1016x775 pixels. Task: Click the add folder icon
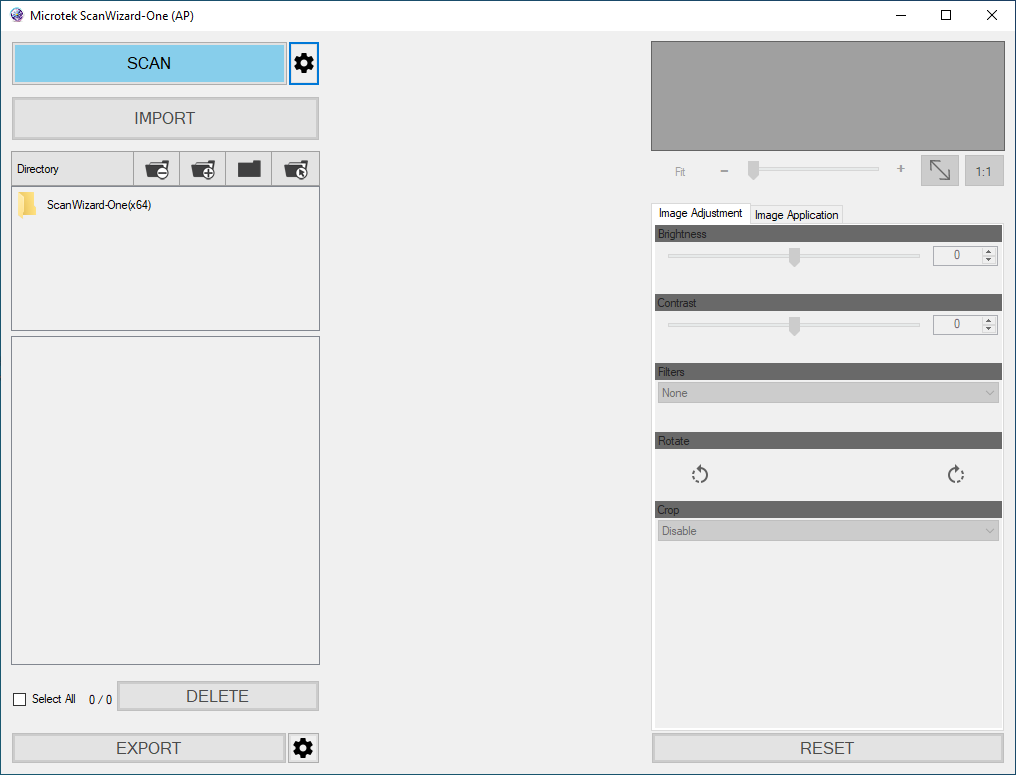[x=202, y=169]
